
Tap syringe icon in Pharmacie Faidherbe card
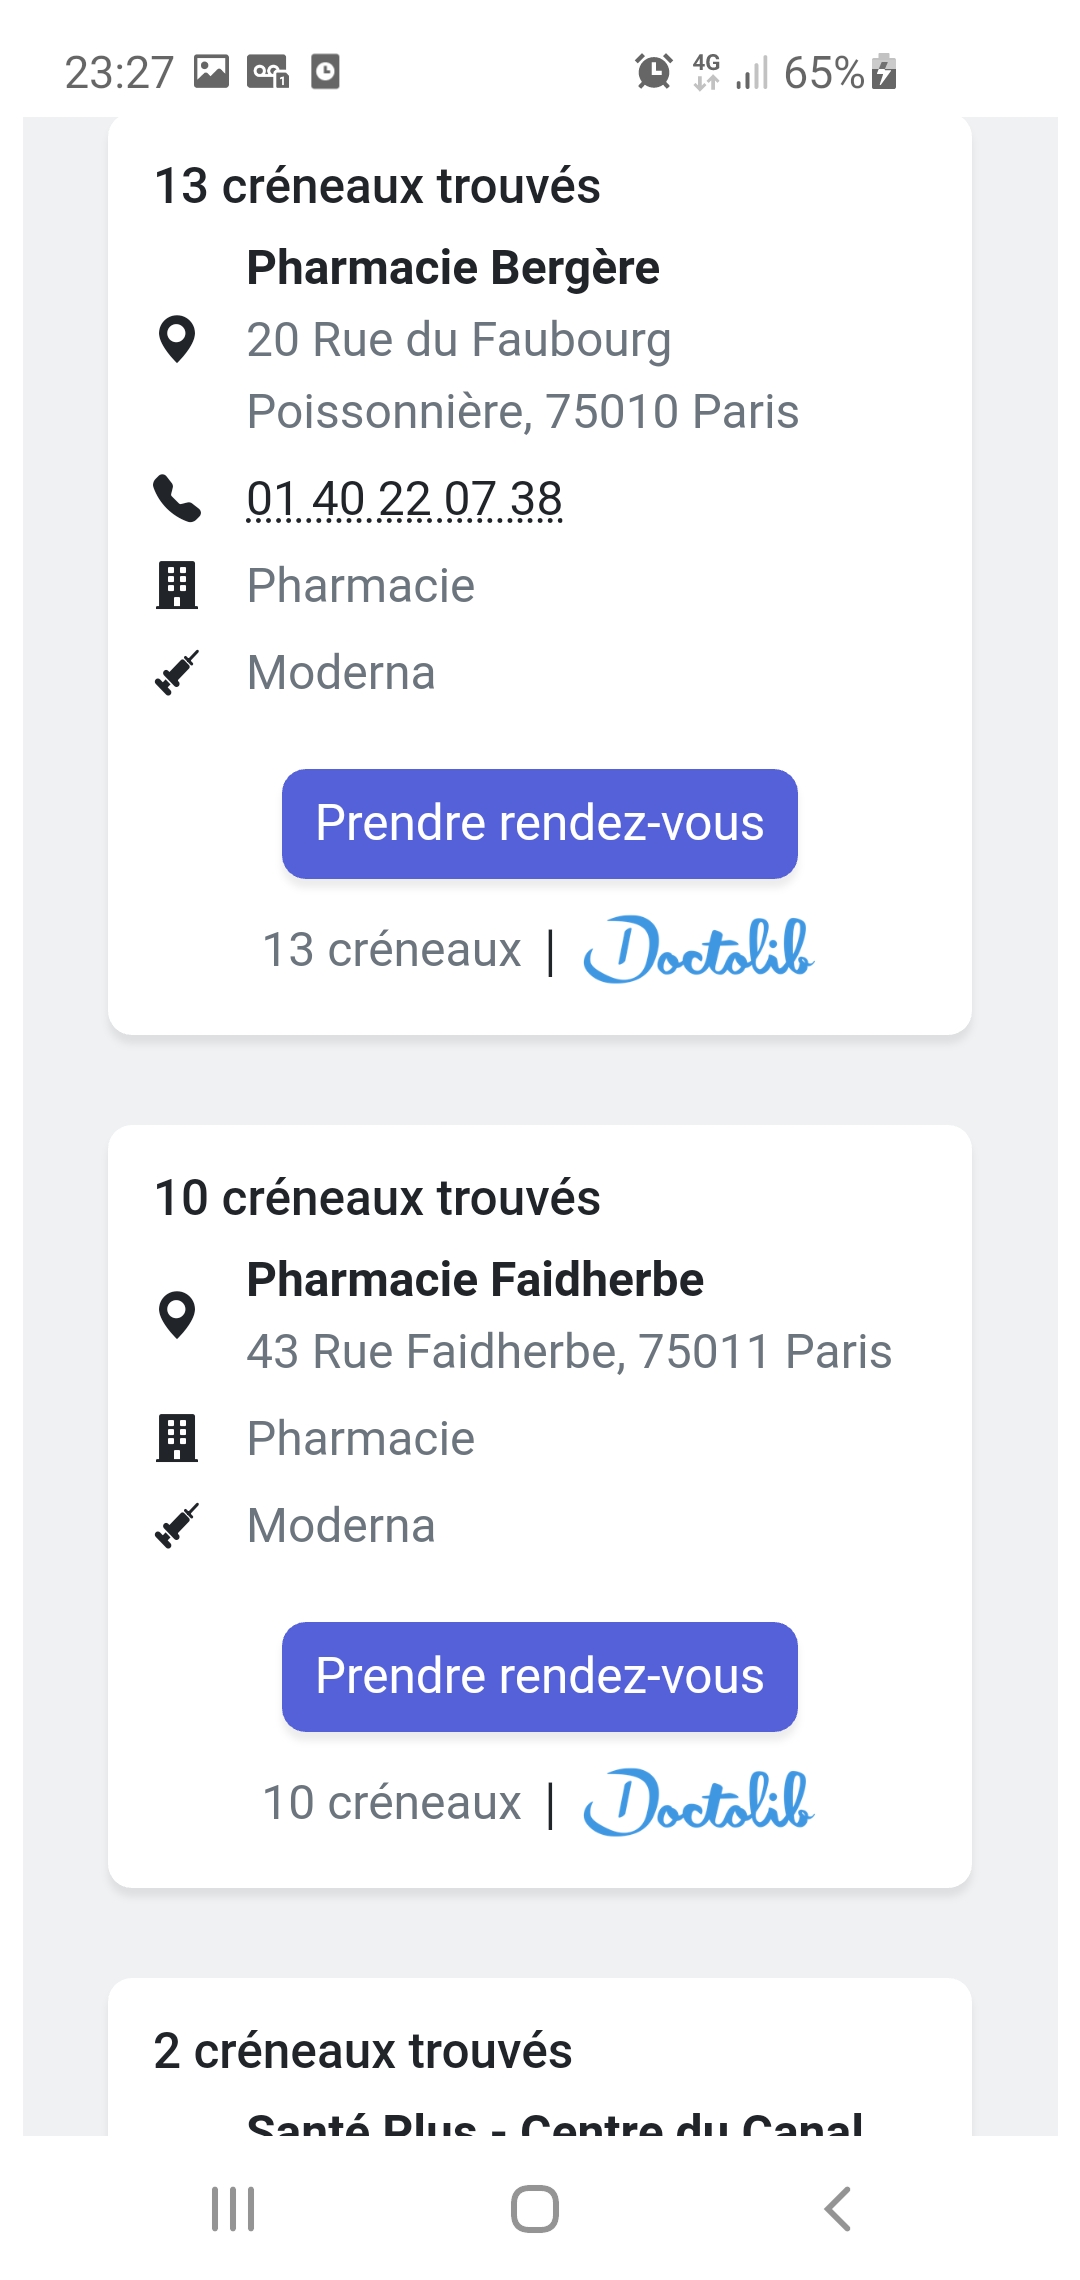pyautogui.click(x=177, y=1525)
